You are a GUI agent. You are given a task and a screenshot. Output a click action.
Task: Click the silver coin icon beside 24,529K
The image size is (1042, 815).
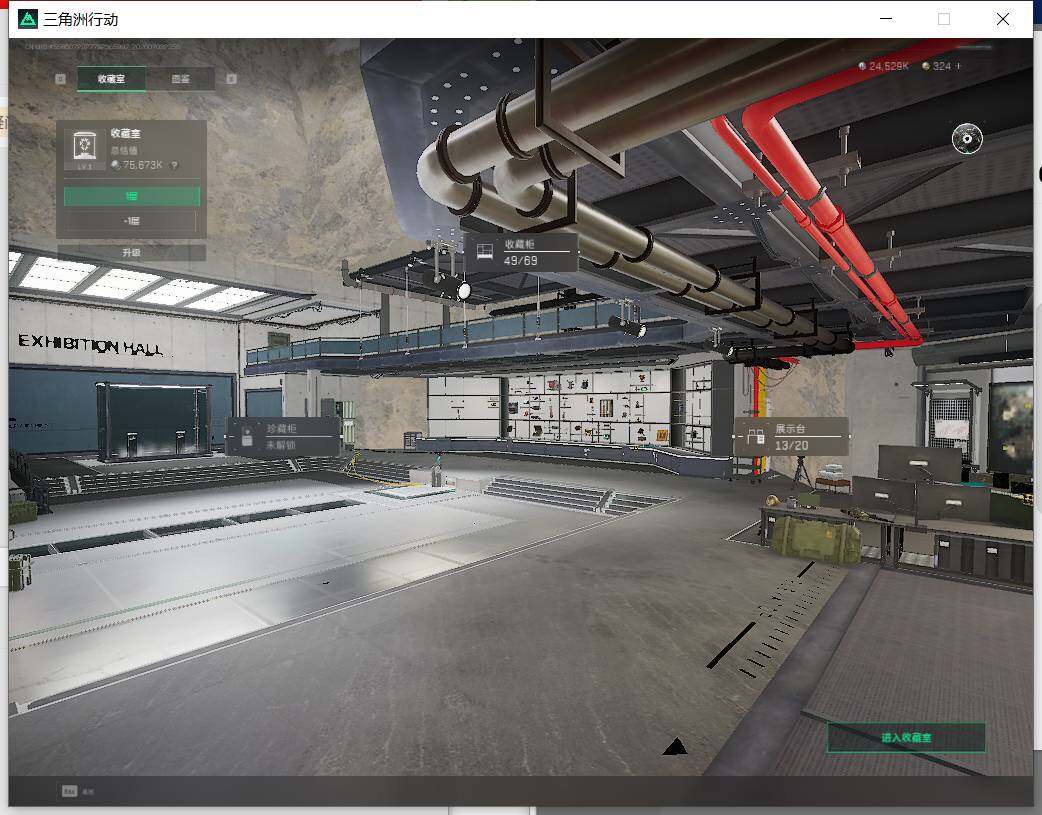(862, 66)
